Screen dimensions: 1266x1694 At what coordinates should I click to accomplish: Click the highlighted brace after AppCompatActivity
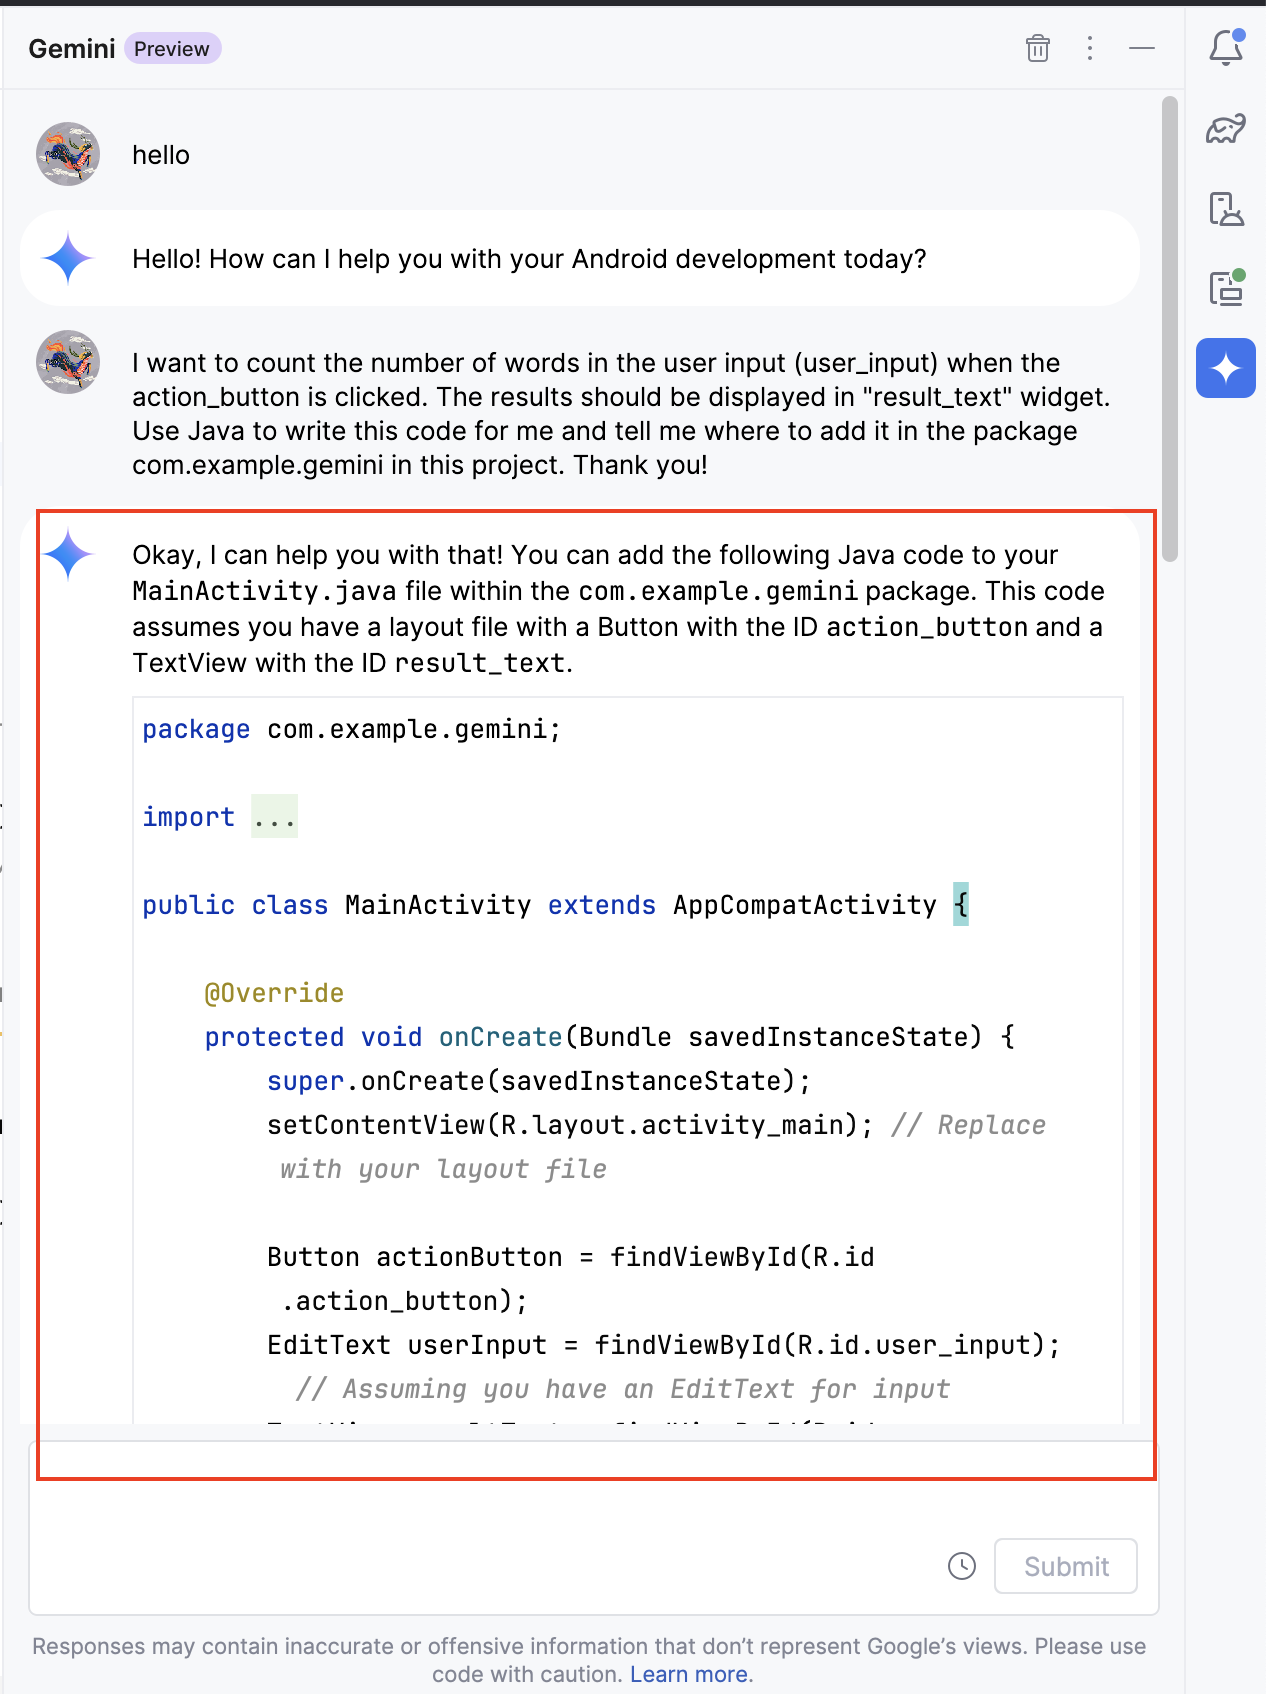click(x=961, y=905)
